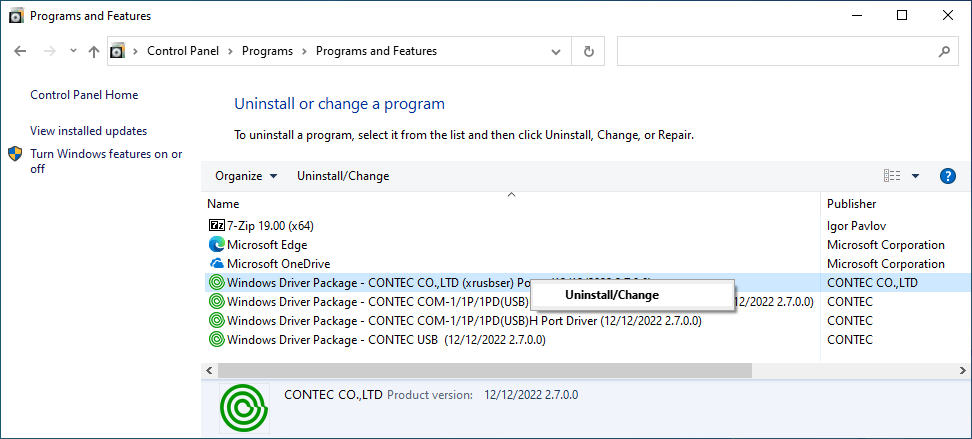
Task: Click the Refresh button beside address bar
Action: [589, 51]
